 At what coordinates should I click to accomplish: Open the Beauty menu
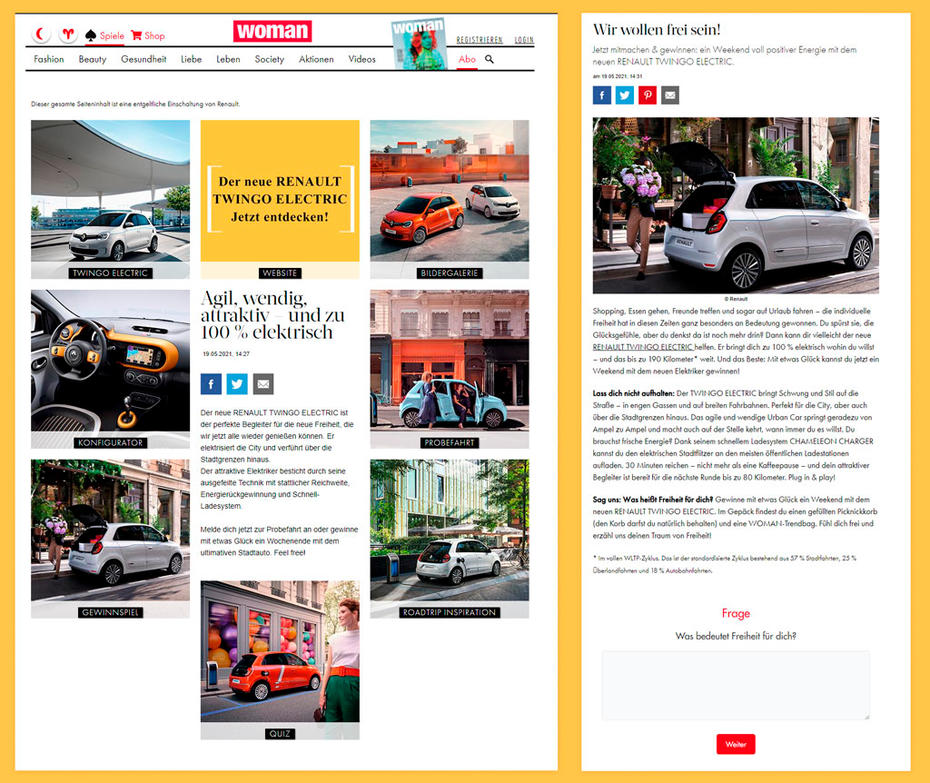[93, 59]
